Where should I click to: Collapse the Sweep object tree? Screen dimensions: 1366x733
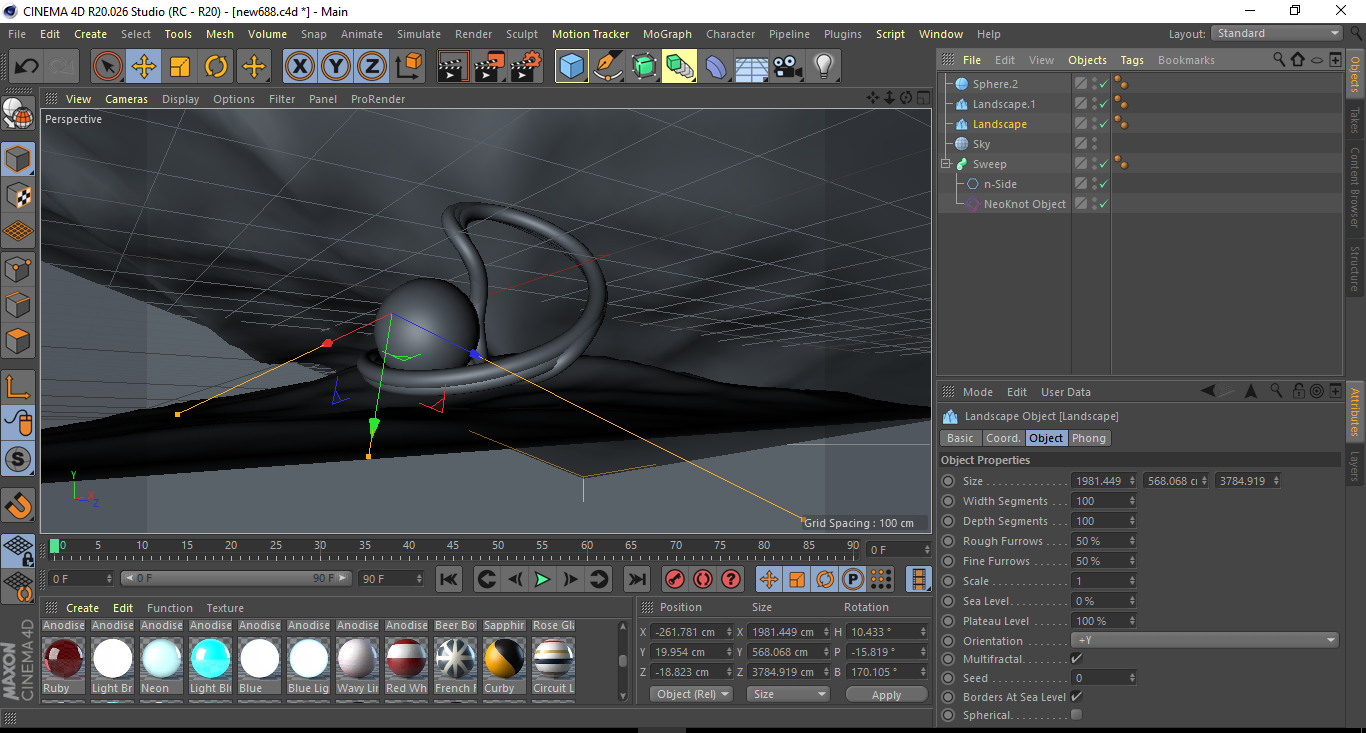coord(945,164)
